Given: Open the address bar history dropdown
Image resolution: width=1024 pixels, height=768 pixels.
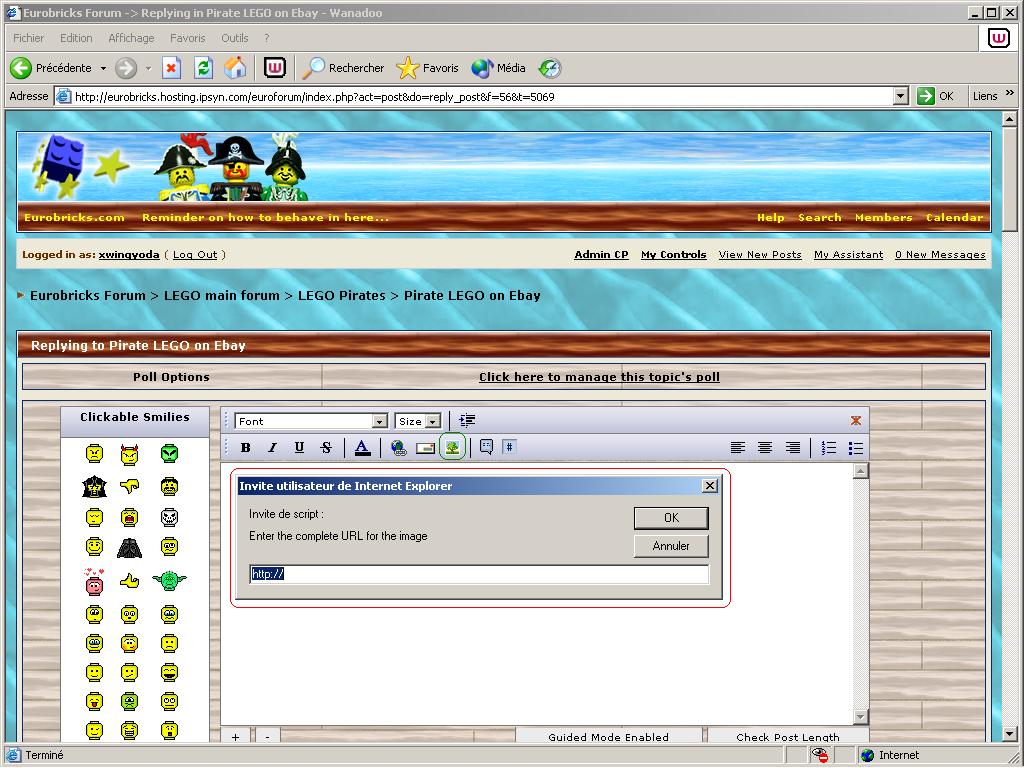Looking at the screenshot, I should [901, 96].
